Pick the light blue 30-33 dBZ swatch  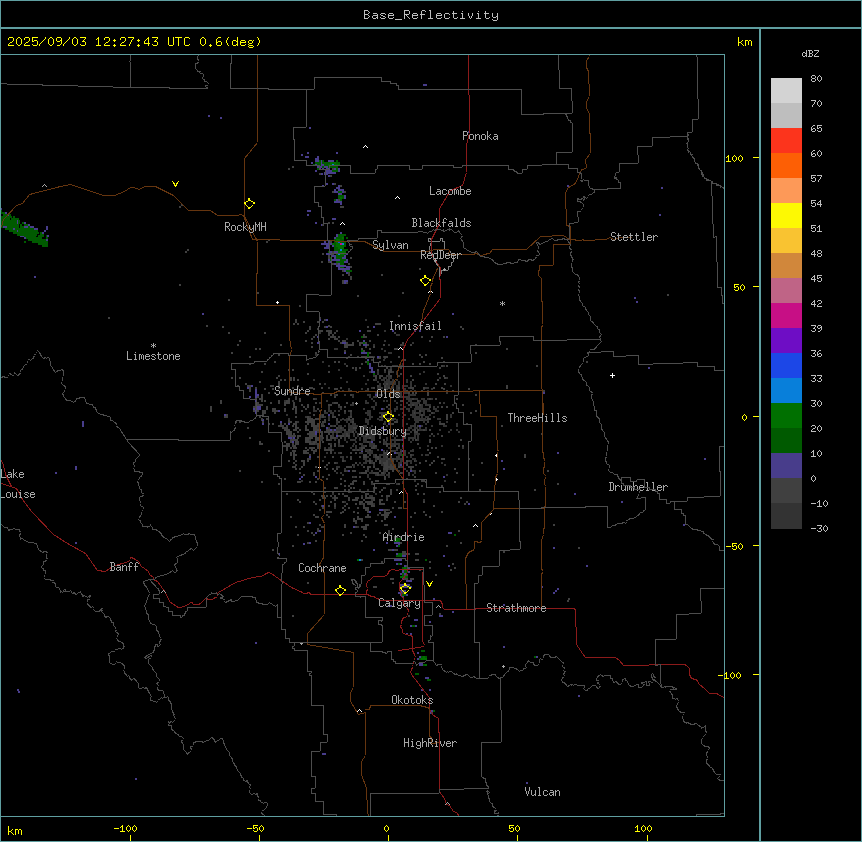tap(786, 391)
